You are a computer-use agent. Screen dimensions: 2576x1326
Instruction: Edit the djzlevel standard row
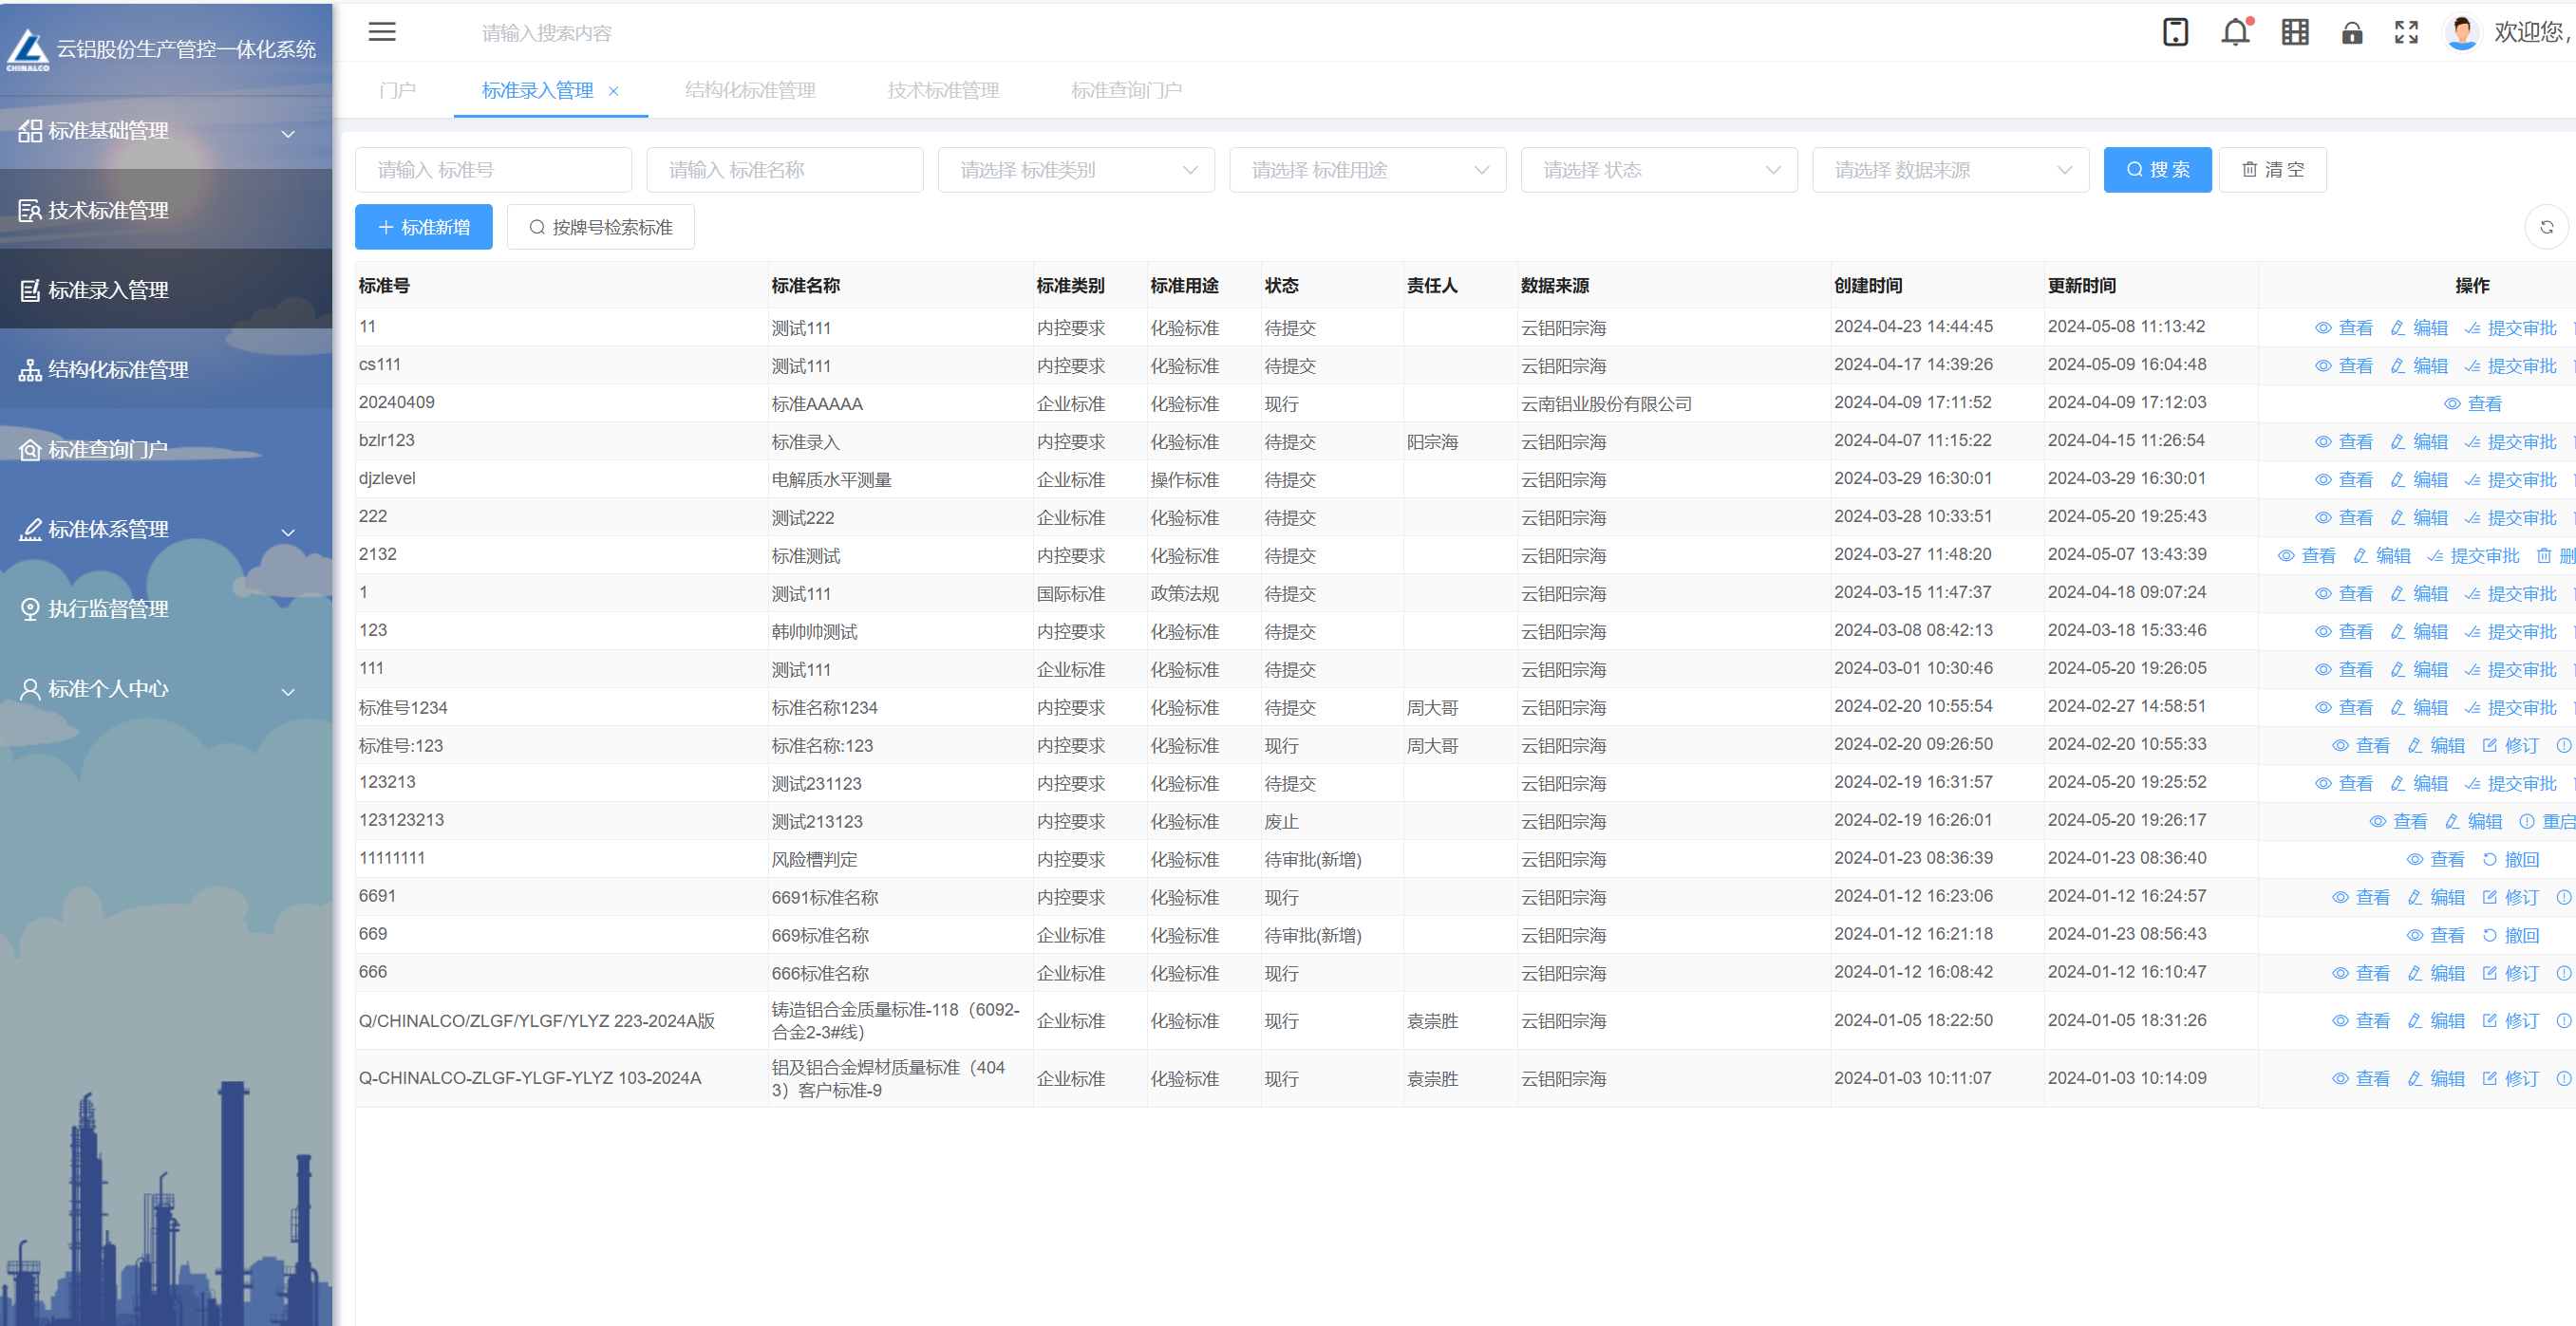click(x=2419, y=480)
